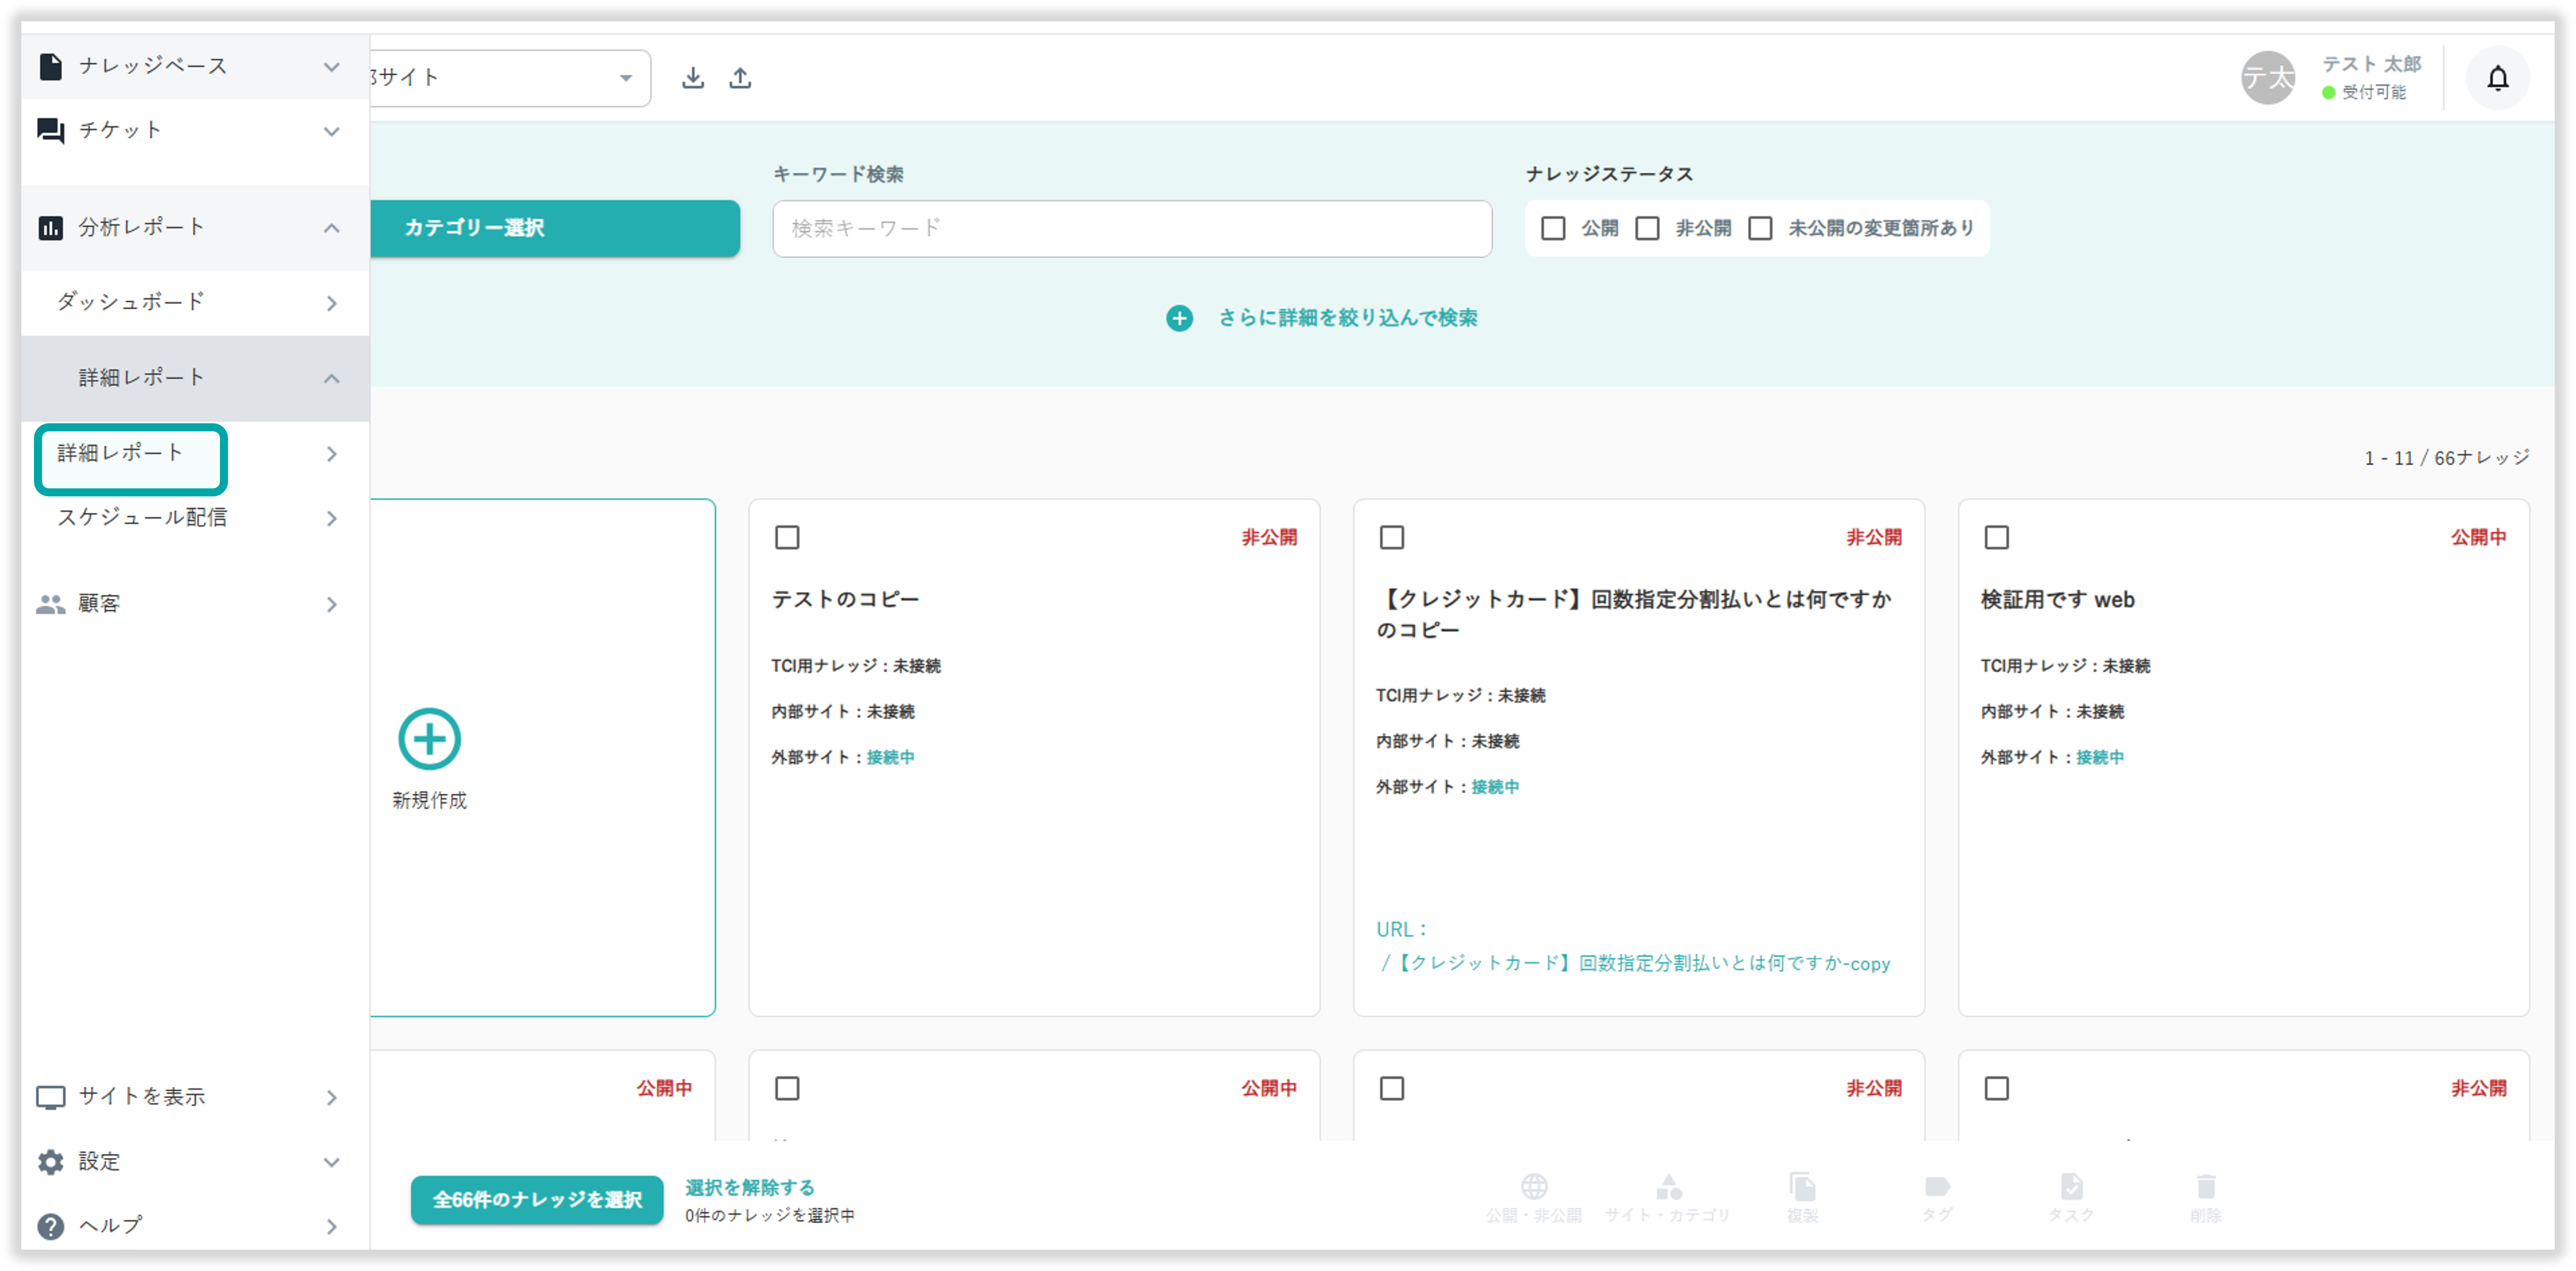The height and width of the screenshot is (1271, 2576).
Task: Collapse the 分析レポート menu section
Action: pos(331,228)
